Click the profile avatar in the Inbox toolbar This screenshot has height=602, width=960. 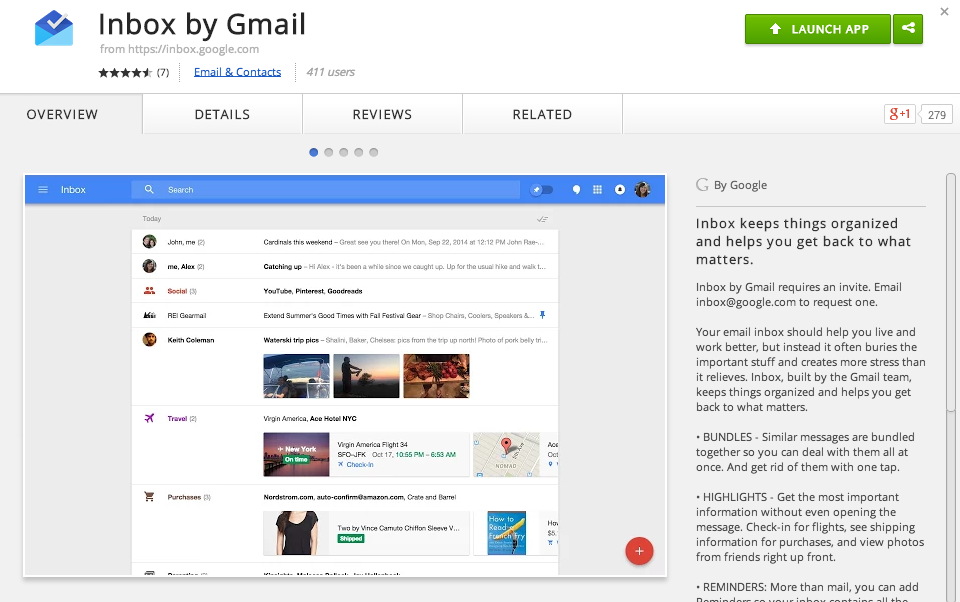pos(643,189)
